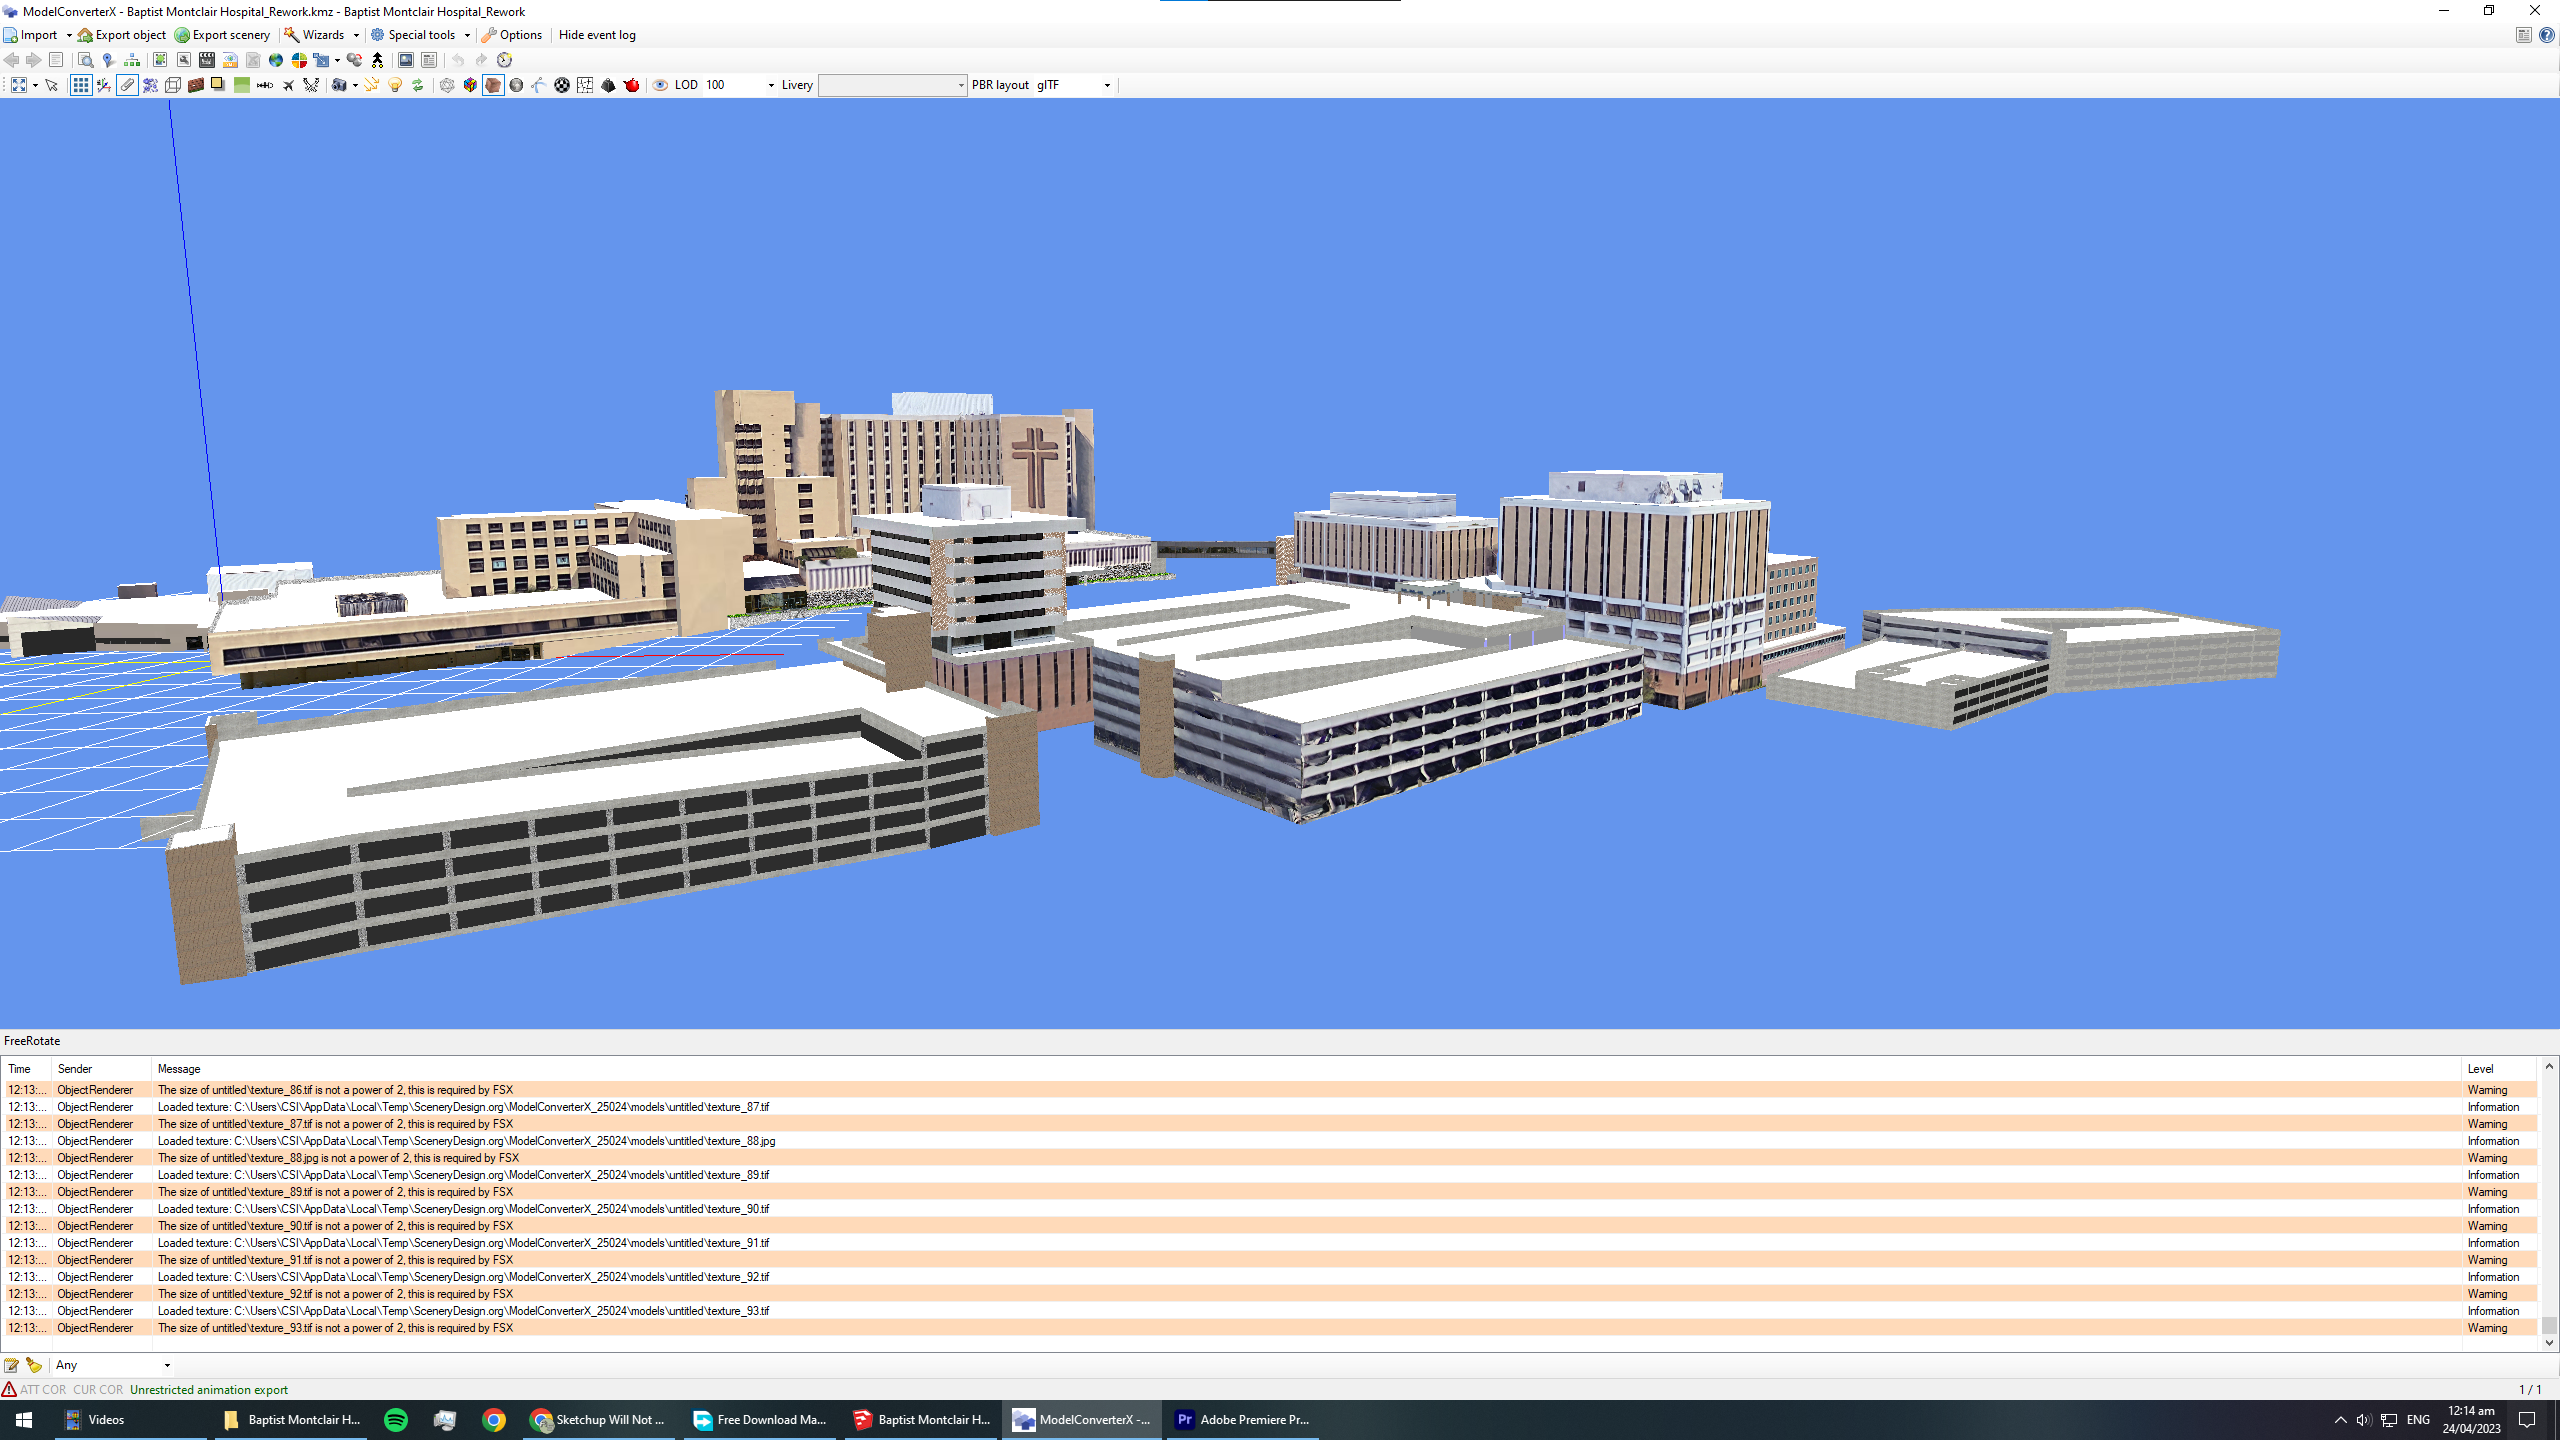Open the globe earth icon tool
2560x1440 pixels.
coord(276,60)
